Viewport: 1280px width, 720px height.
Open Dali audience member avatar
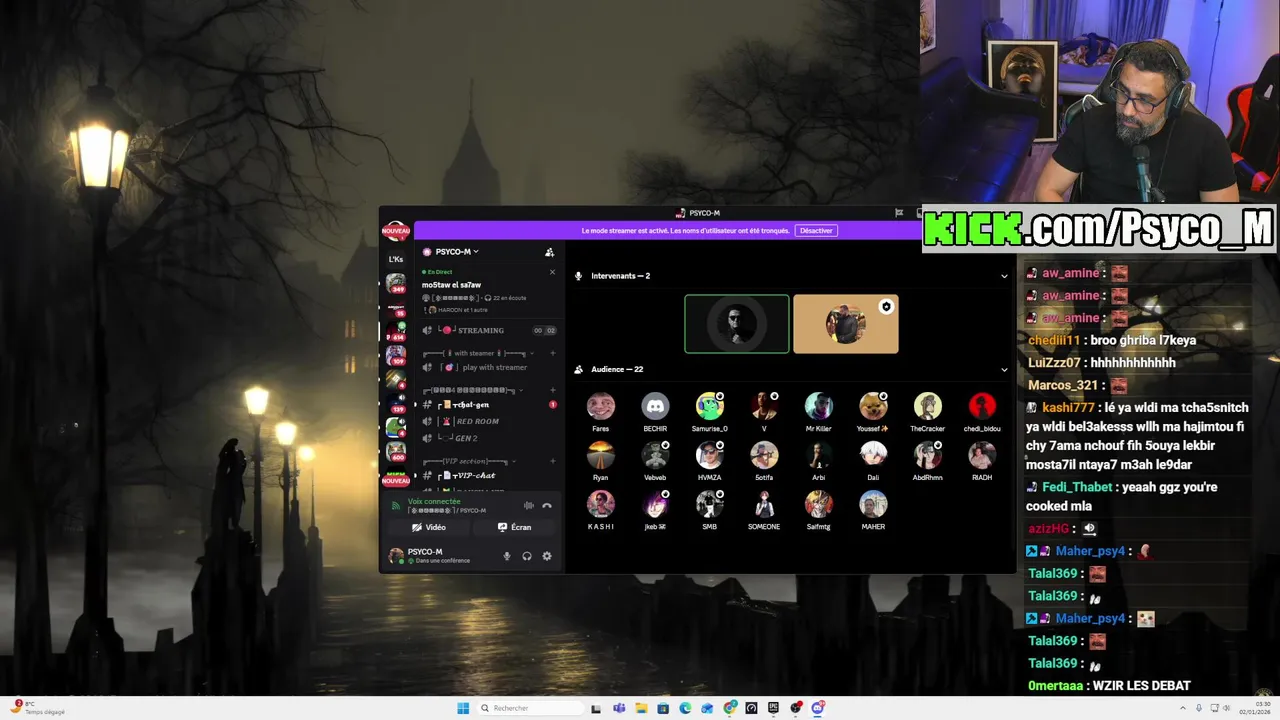[x=873, y=455]
